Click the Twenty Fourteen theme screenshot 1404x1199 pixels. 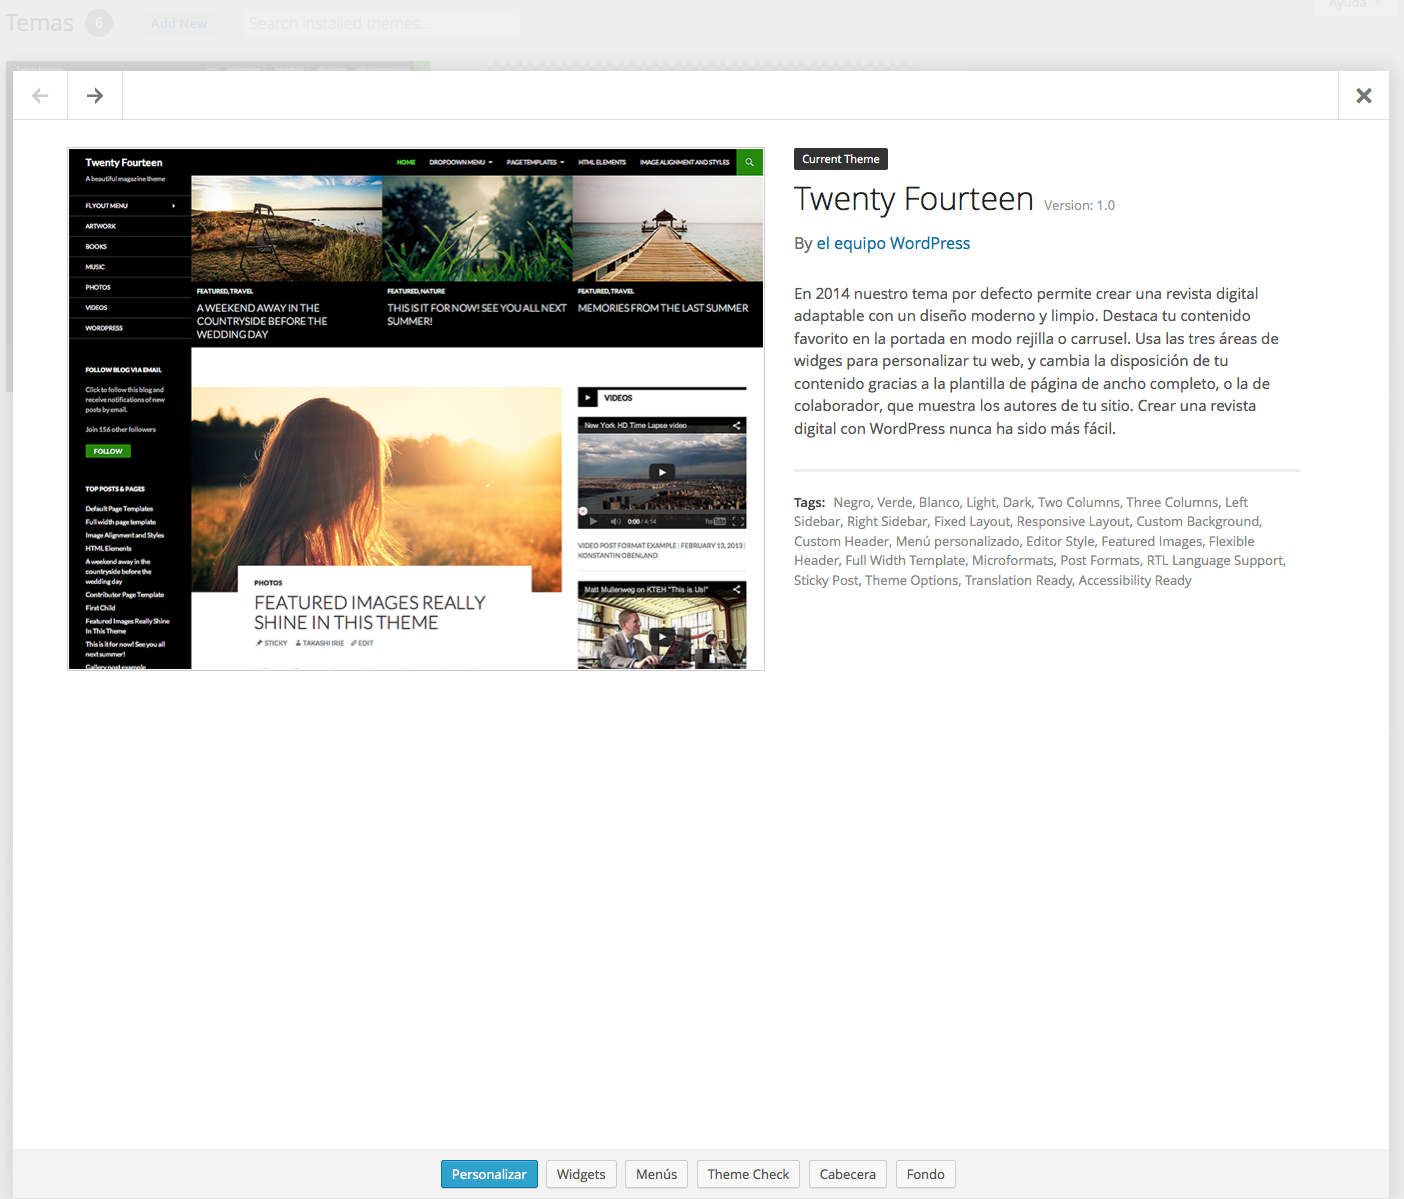pos(416,409)
